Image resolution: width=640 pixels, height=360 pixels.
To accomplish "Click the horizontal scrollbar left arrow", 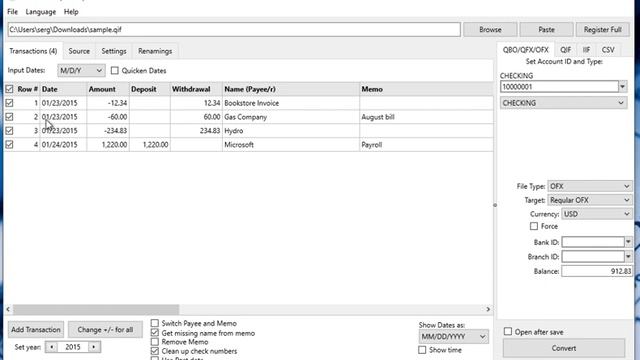I will [8, 309].
